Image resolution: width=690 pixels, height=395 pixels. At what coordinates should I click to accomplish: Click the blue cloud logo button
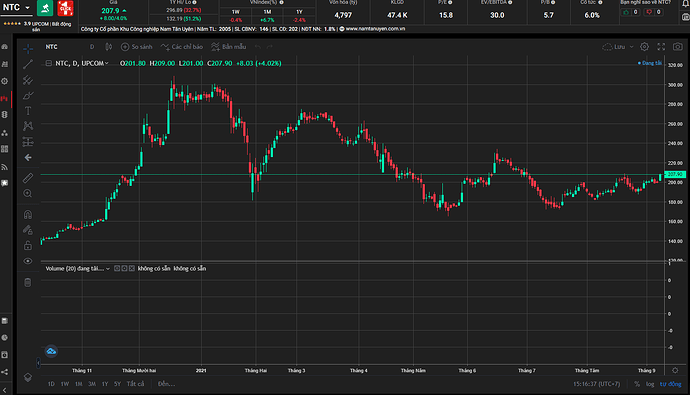(51, 351)
